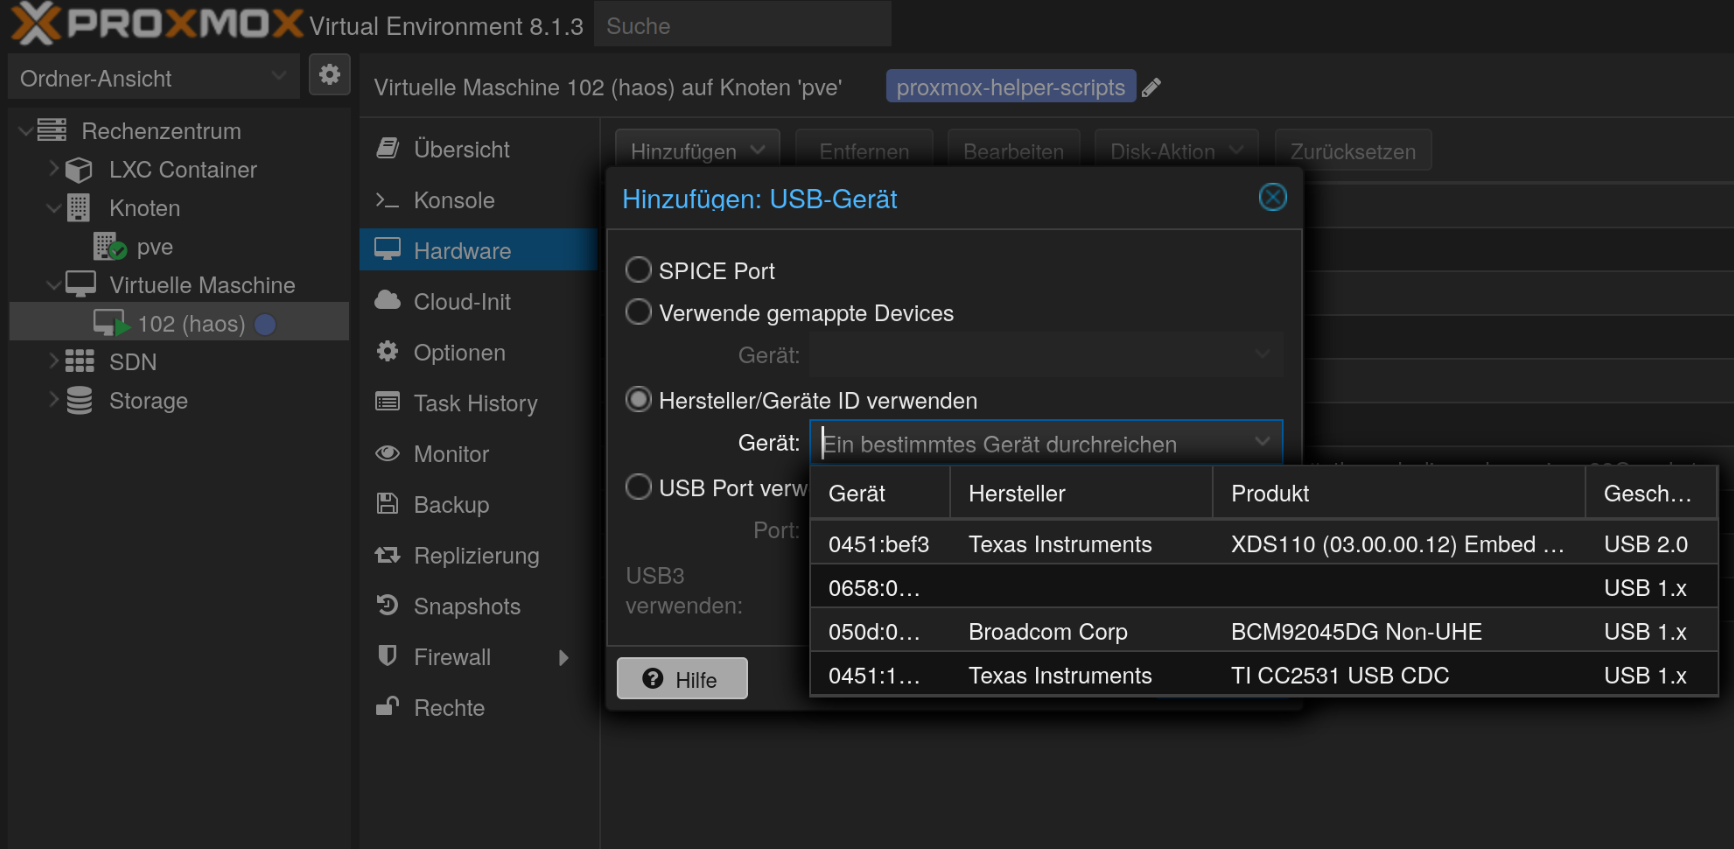Collapse the Rechenzentrum tree node
This screenshot has width=1734, height=849.
click(24, 130)
